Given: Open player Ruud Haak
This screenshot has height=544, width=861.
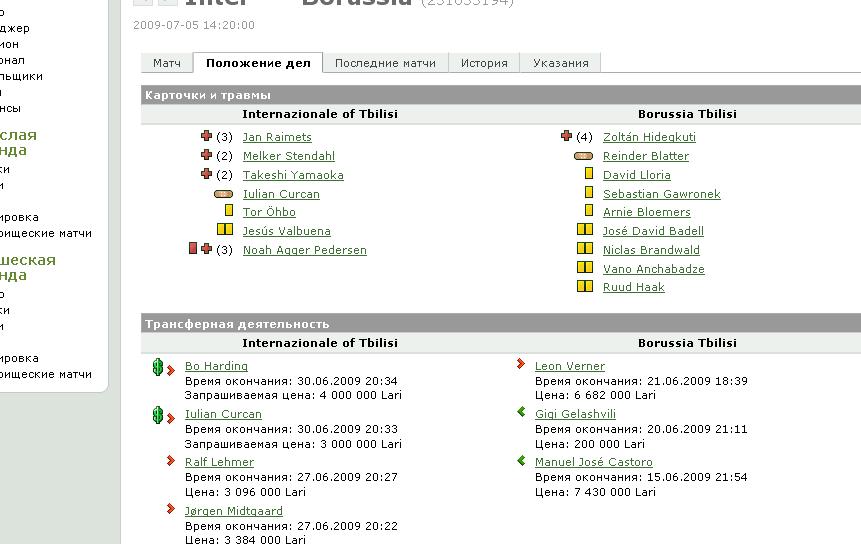Looking at the screenshot, I should click(634, 287).
